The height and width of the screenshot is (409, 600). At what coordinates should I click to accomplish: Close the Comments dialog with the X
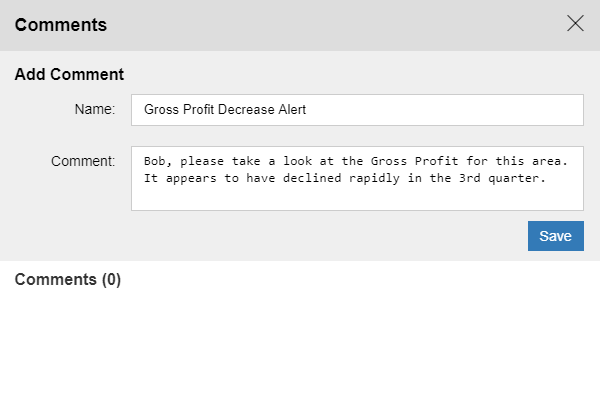tap(575, 24)
